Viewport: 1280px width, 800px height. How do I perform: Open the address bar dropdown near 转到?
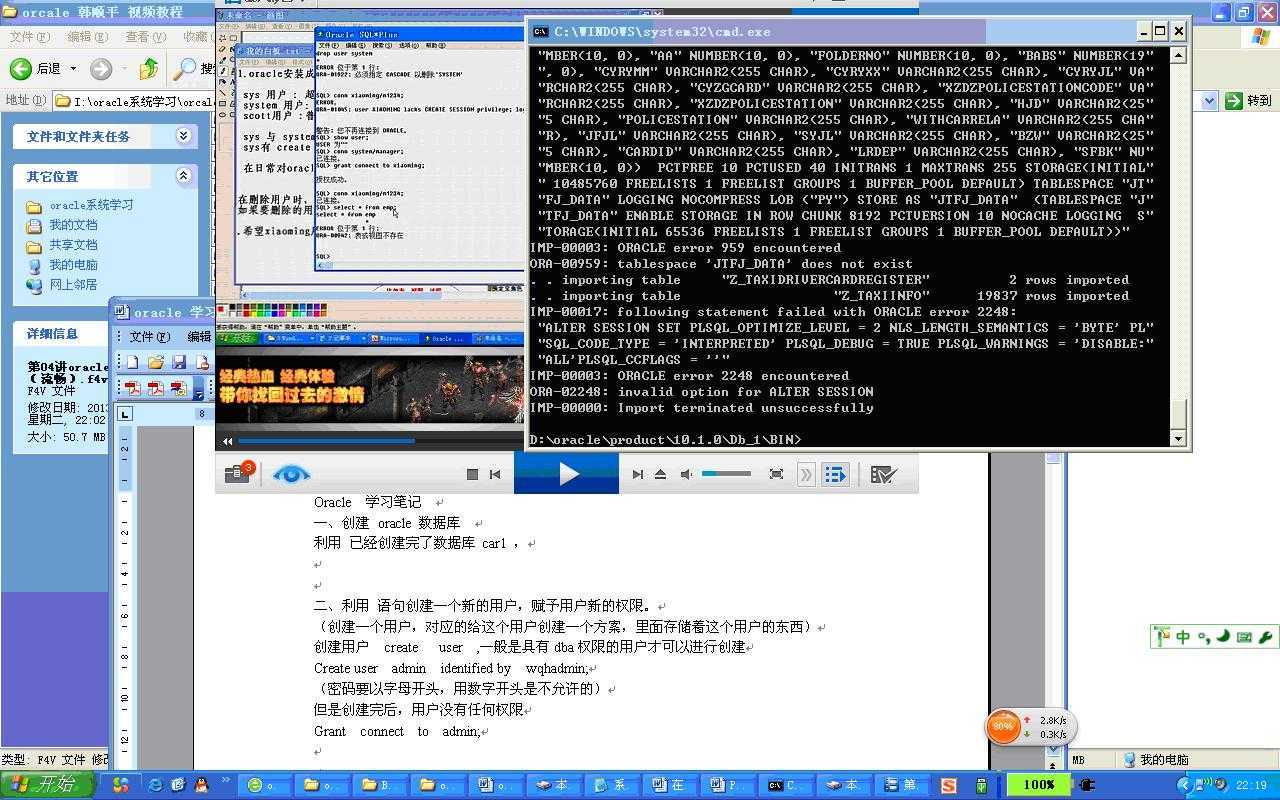(x=1209, y=100)
